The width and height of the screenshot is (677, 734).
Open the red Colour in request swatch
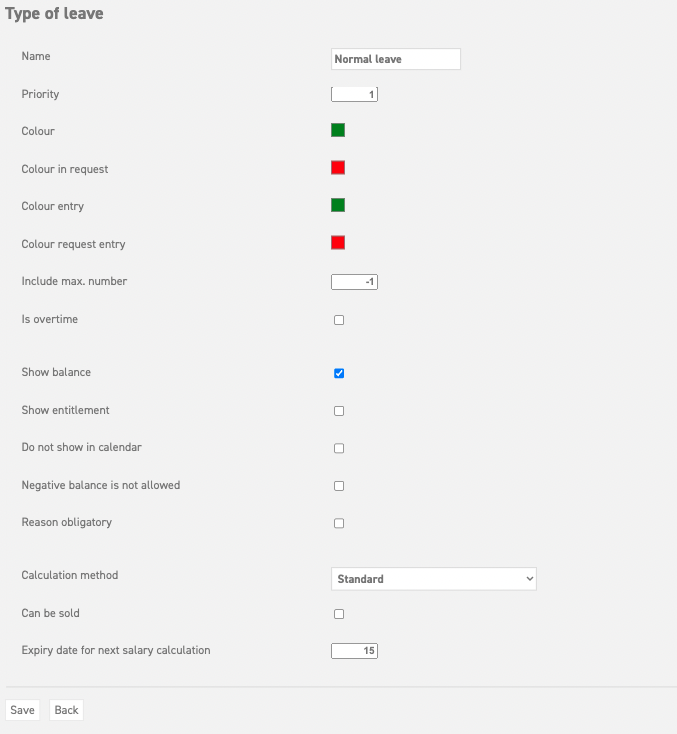pyautogui.click(x=338, y=168)
